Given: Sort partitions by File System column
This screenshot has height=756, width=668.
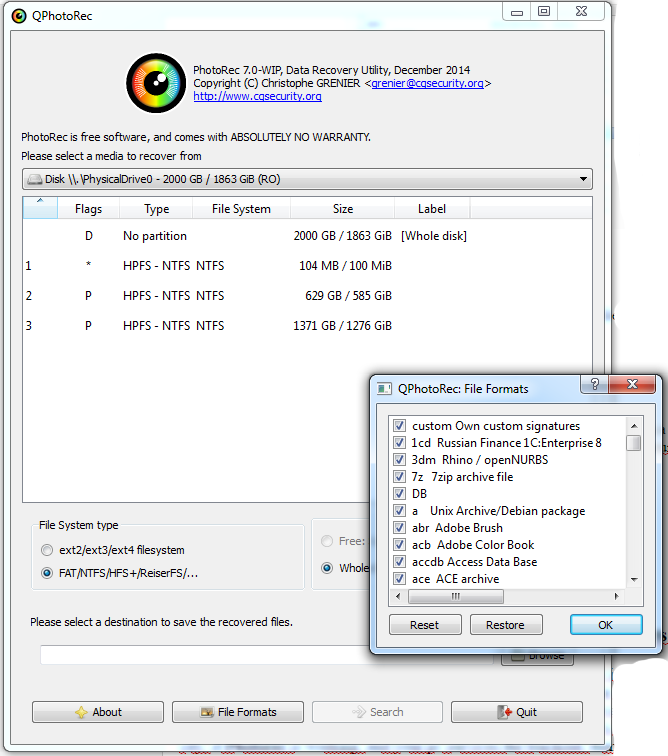Looking at the screenshot, I should point(241,209).
